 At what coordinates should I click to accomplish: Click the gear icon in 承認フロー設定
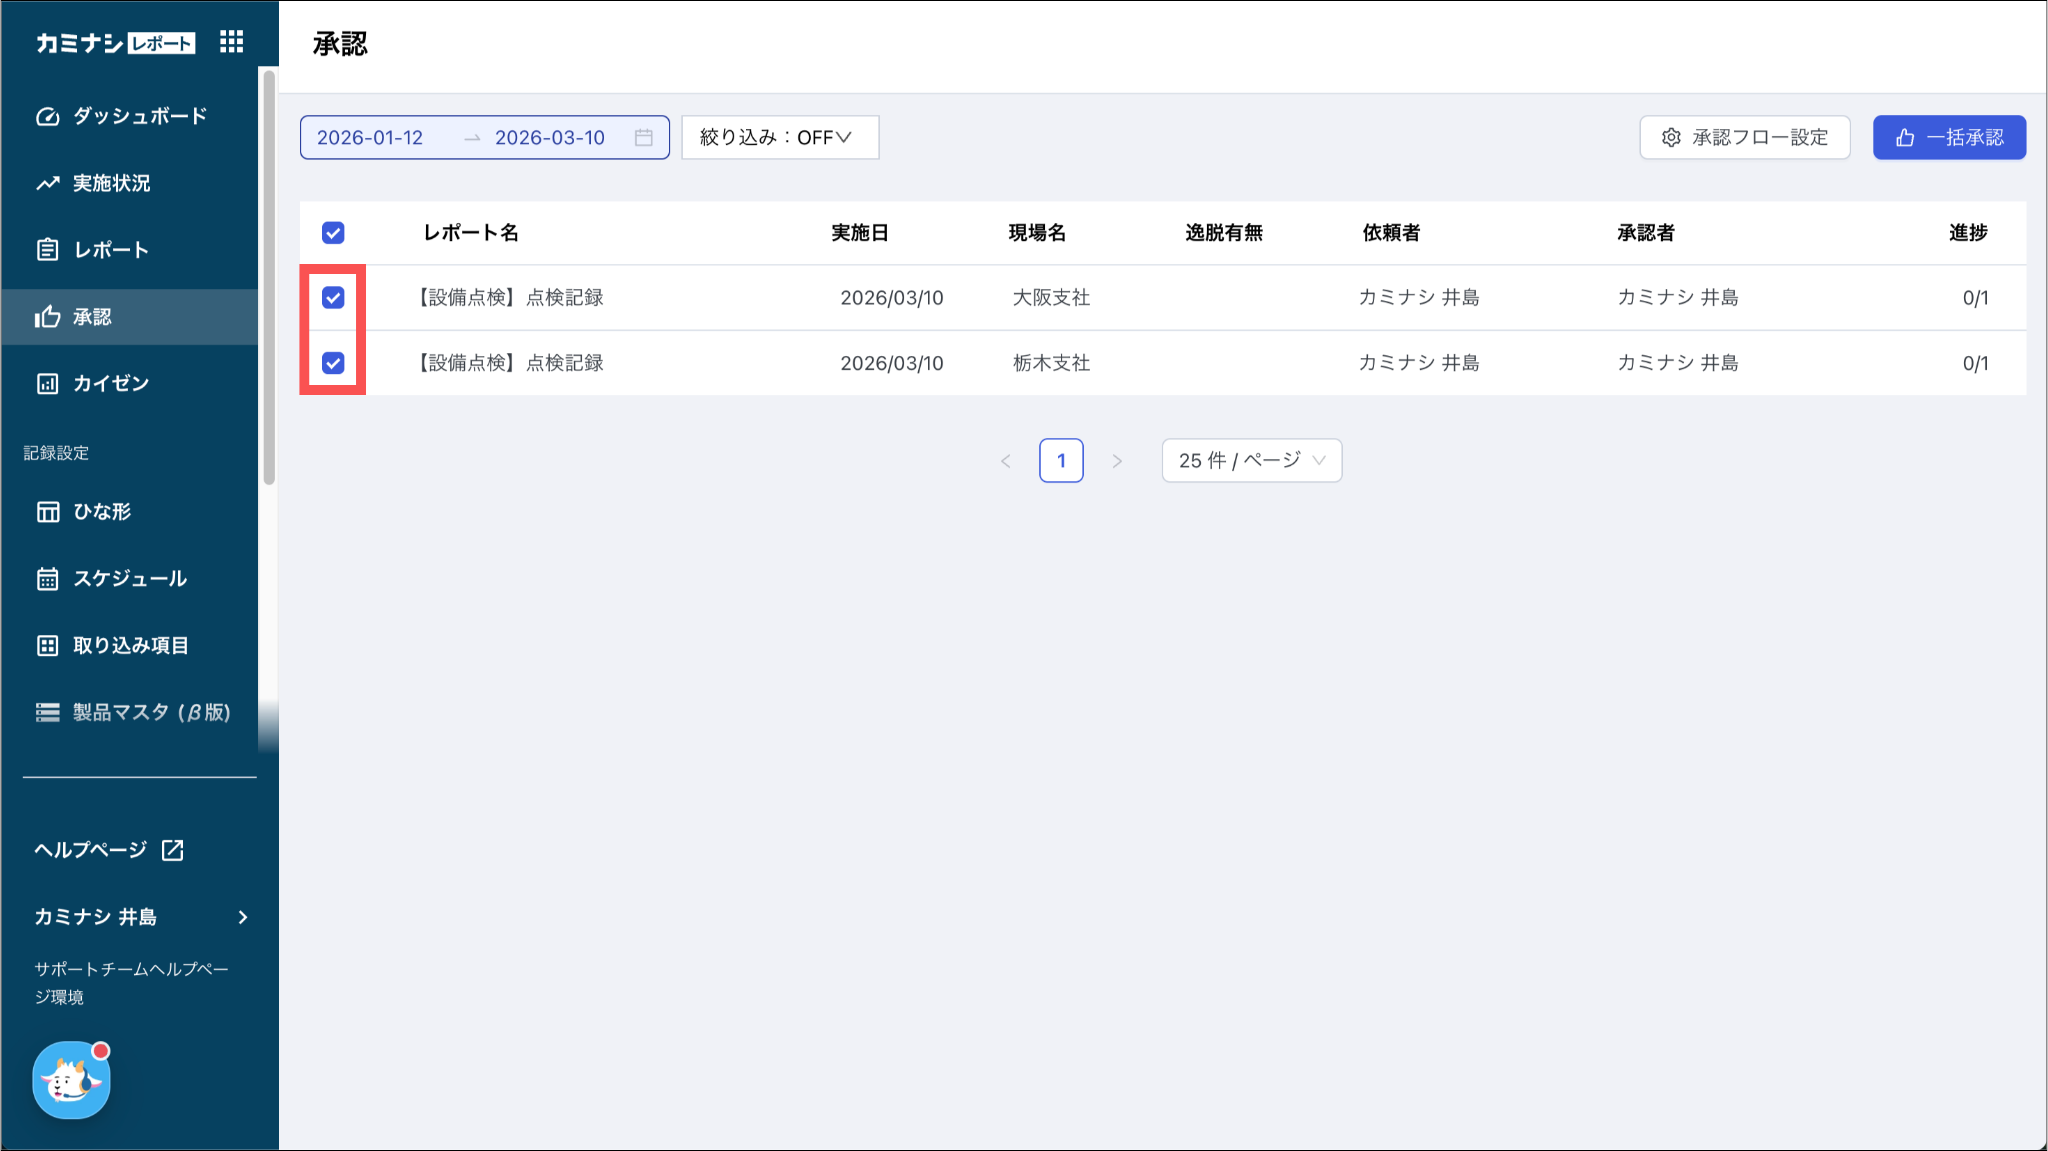[1671, 138]
